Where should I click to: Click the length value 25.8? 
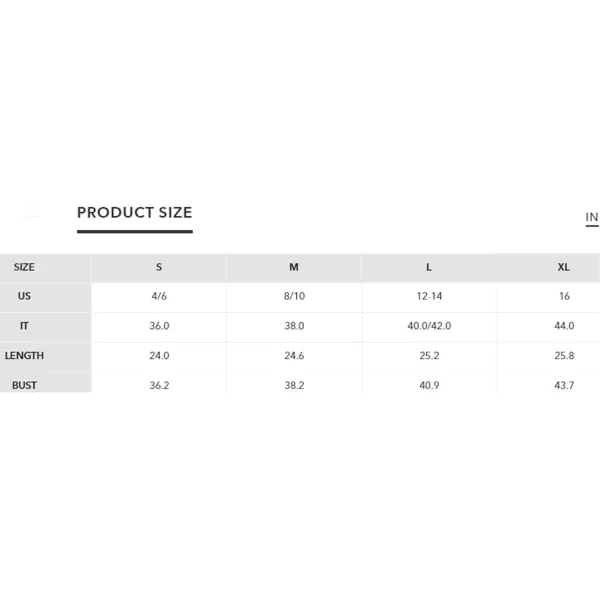pyautogui.click(x=564, y=355)
